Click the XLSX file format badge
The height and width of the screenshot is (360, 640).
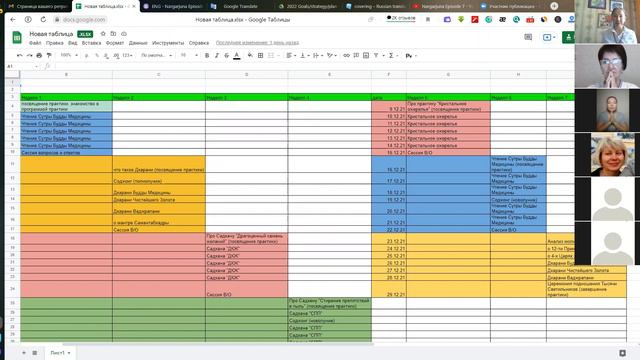(85, 34)
